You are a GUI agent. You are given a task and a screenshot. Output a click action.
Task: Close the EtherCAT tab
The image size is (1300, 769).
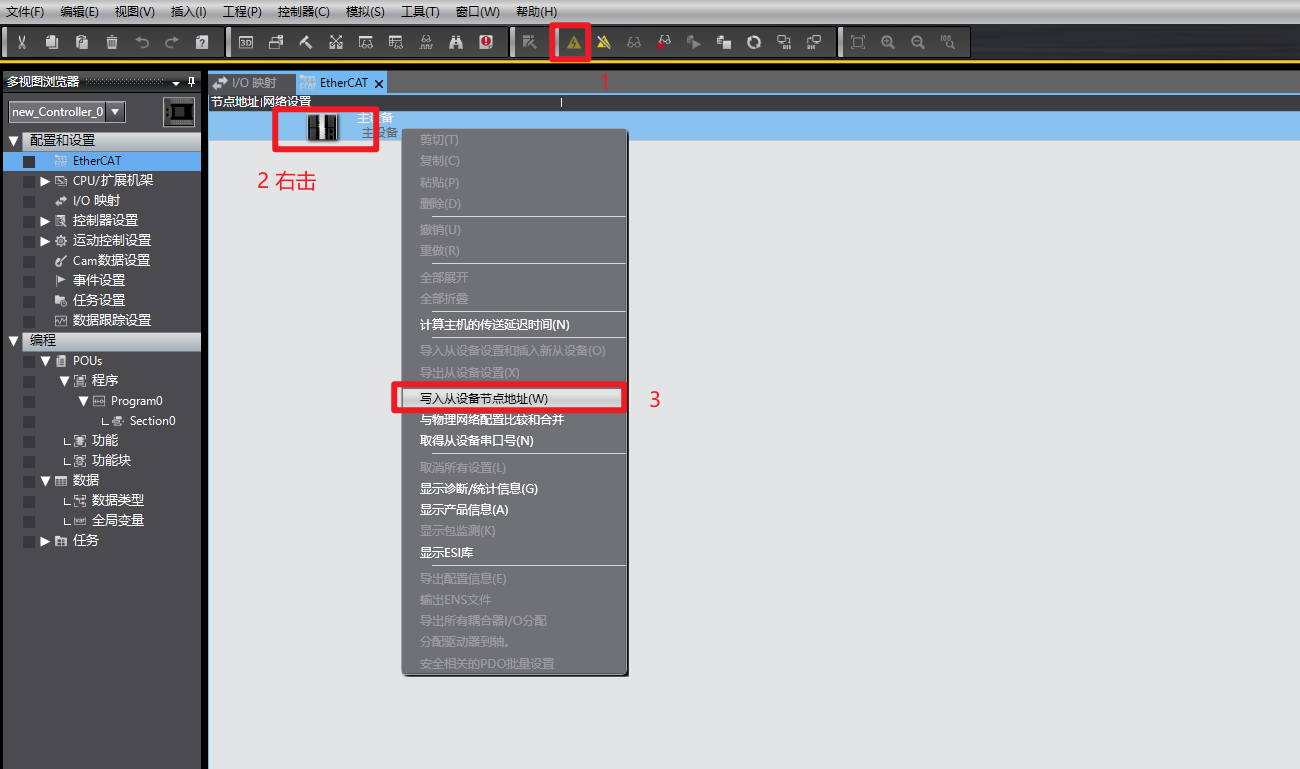tap(379, 84)
